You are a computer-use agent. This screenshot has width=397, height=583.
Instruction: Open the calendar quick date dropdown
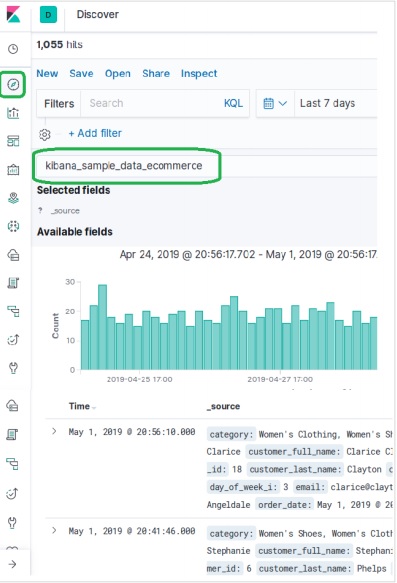[x=275, y=103]
